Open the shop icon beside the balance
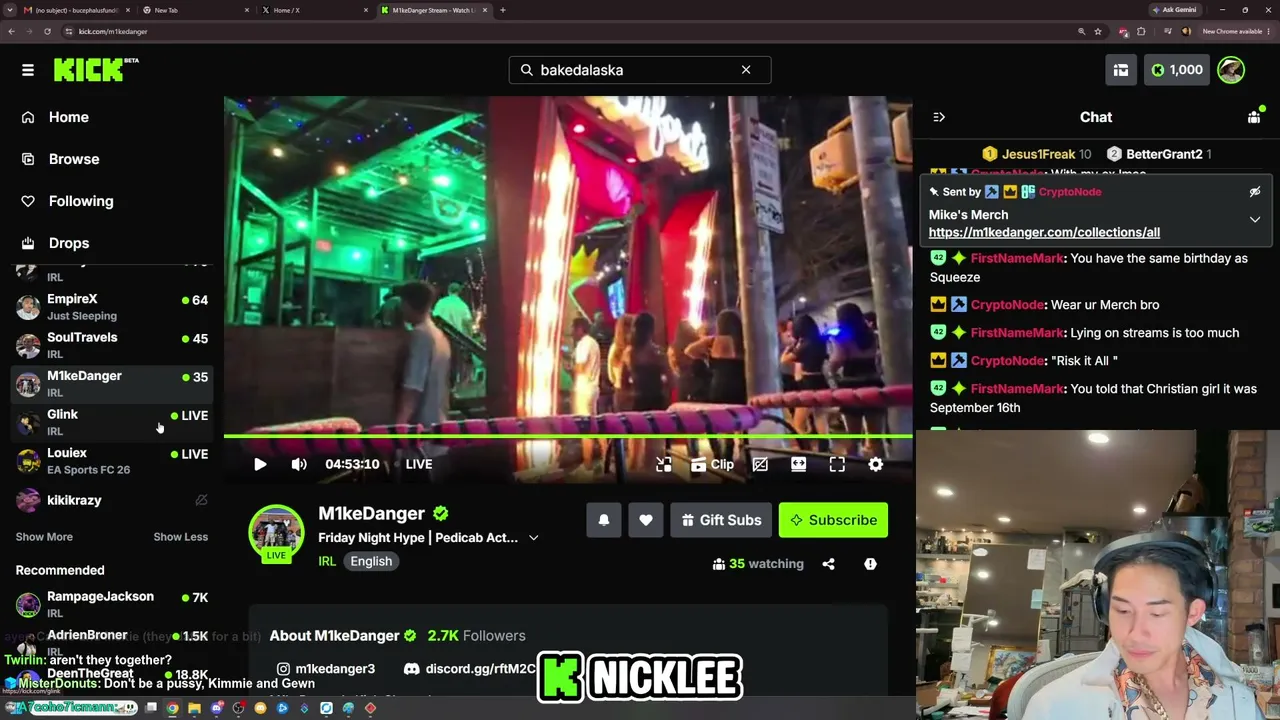Viewport: 1280px width, 720px height. click(x=1121, y=70)
